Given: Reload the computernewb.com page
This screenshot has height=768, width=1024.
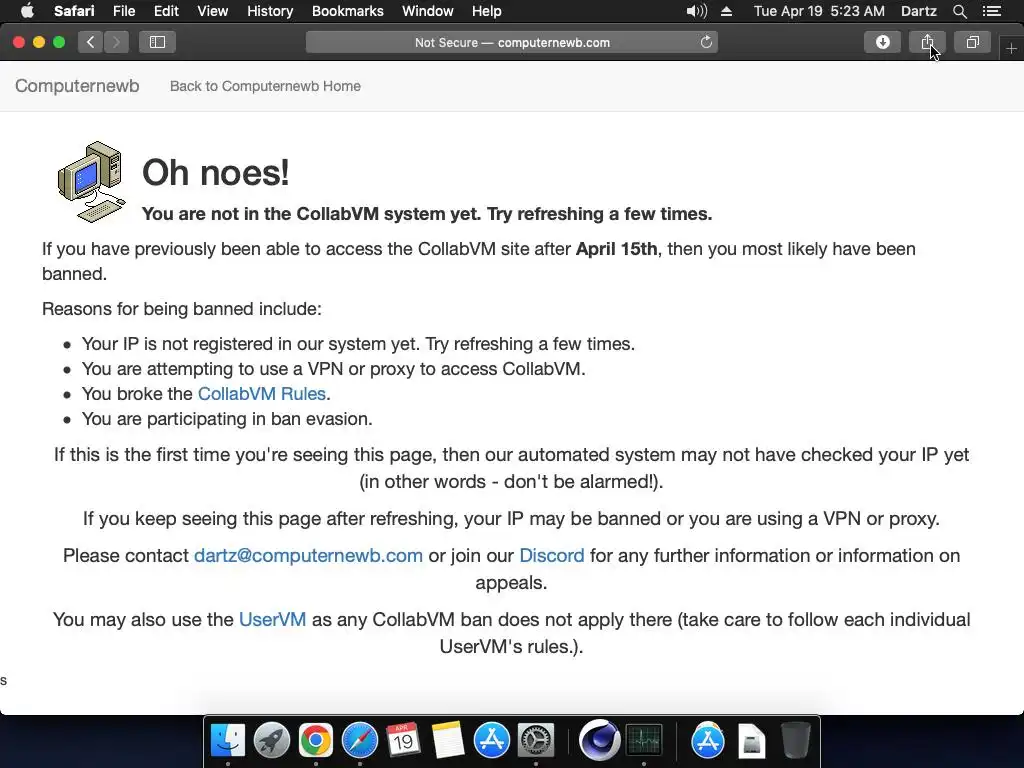Looking at the screenshot, I should pos(706,42).
